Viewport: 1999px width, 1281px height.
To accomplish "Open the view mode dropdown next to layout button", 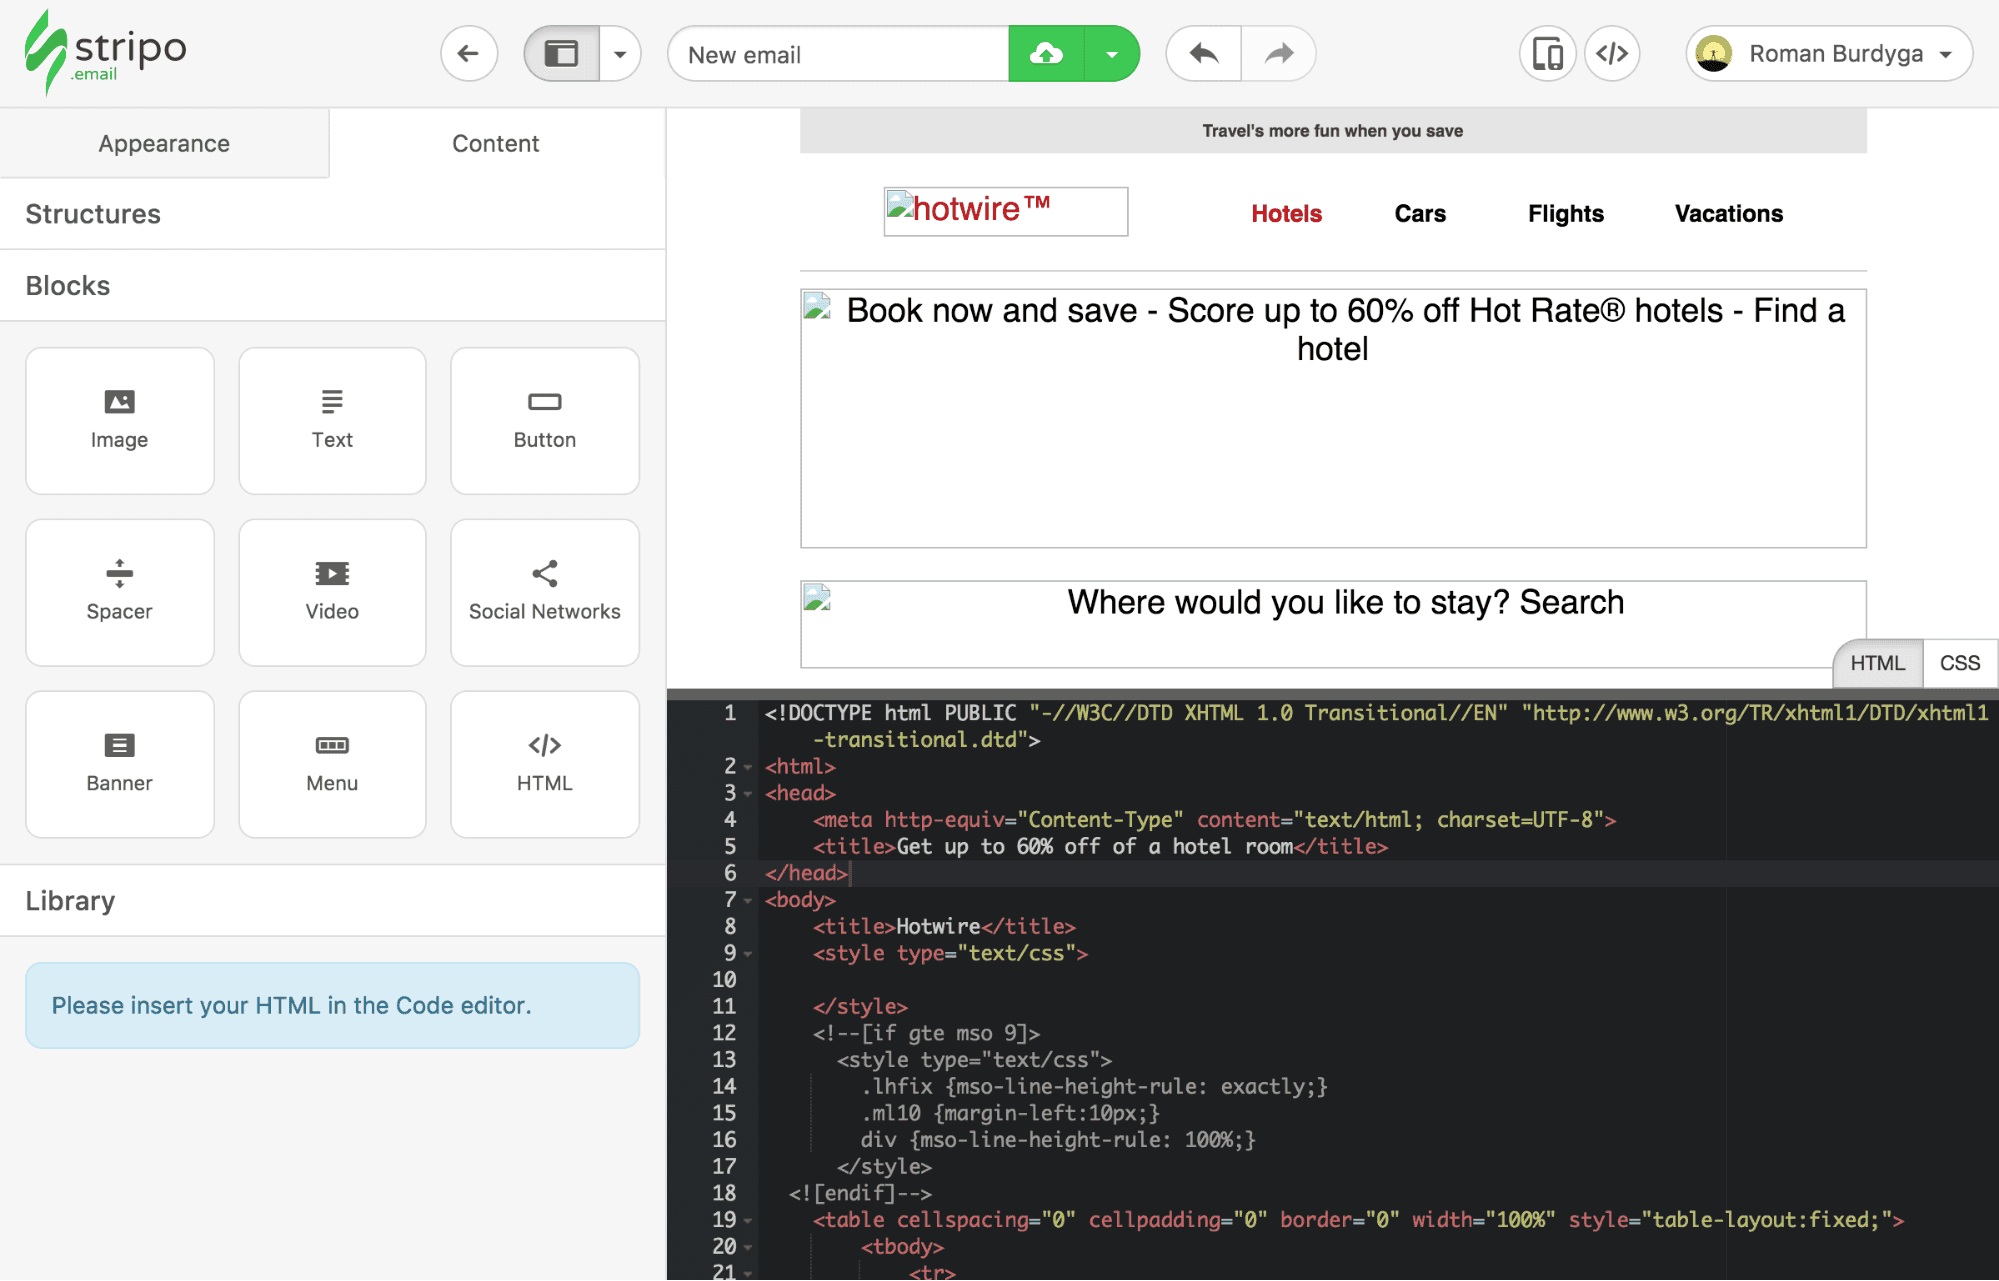I will click(x=621, y=53).
